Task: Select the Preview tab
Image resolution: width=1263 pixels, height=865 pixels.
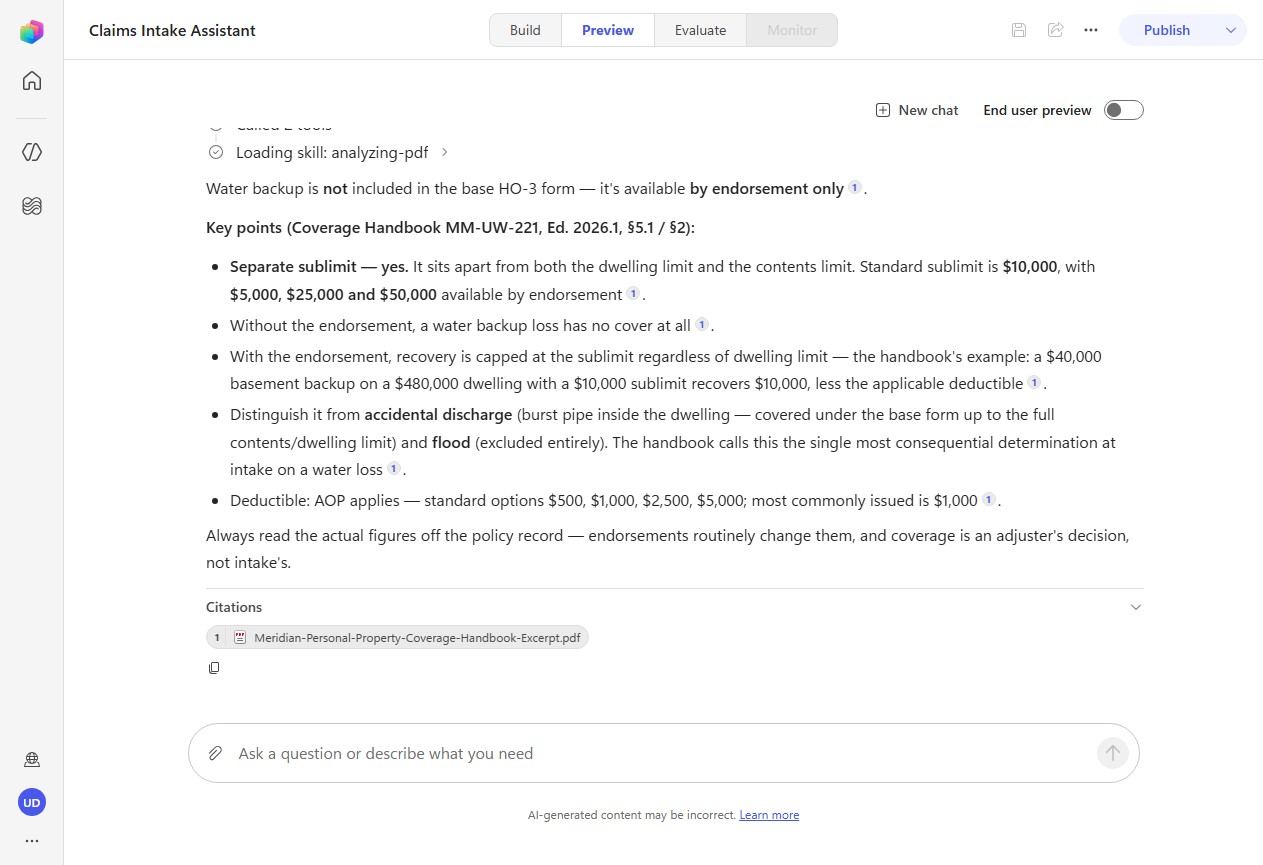Action: click(608, 30)
